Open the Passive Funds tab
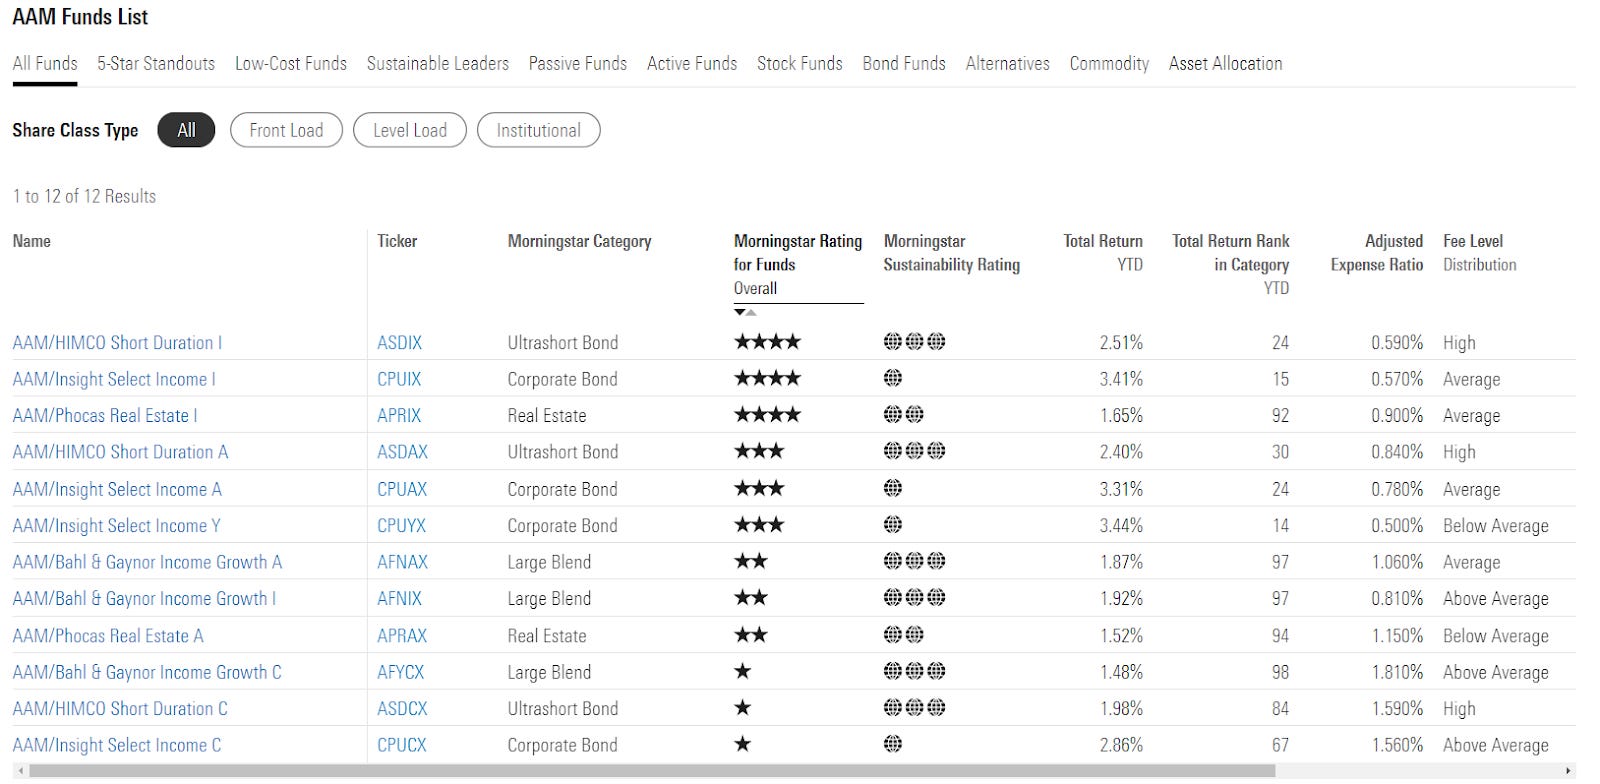 click(578, 63)
